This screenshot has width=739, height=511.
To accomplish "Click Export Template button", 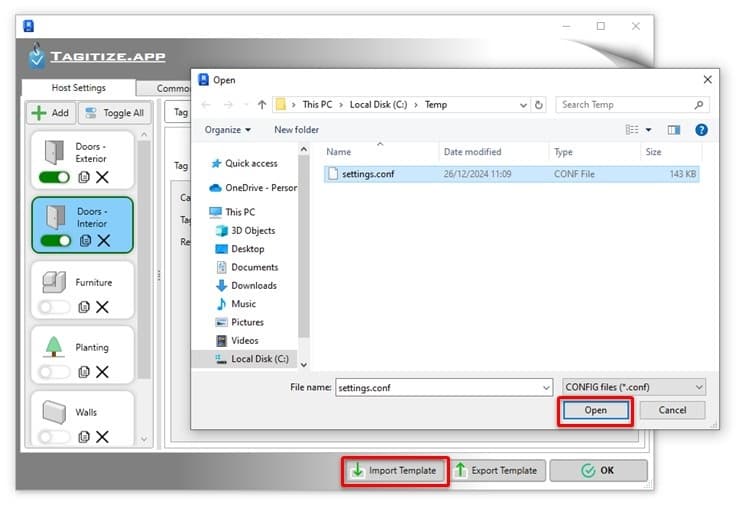I will (x=498, y=470).
